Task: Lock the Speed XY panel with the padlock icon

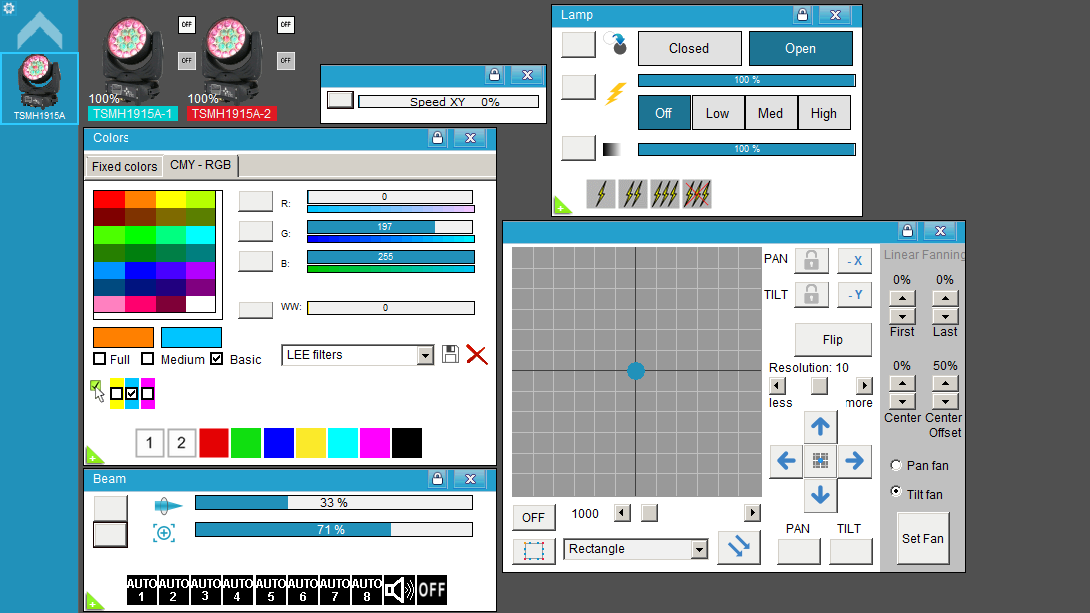Action: 494,74
